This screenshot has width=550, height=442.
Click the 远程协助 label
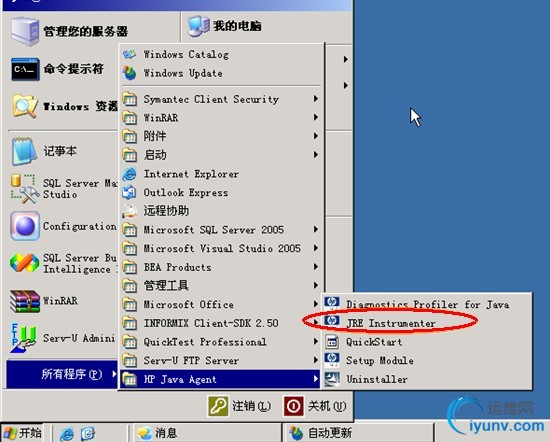[166, 211]
